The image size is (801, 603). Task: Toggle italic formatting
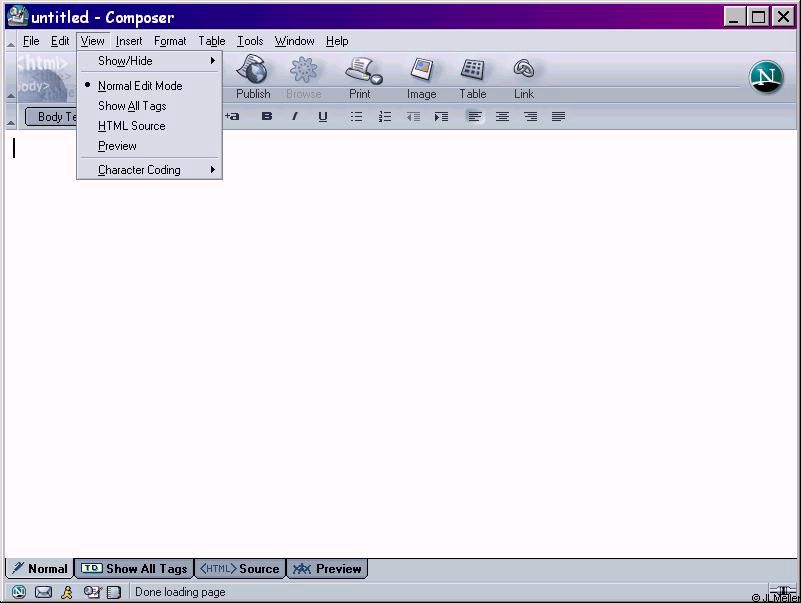[x=294, y=117]
